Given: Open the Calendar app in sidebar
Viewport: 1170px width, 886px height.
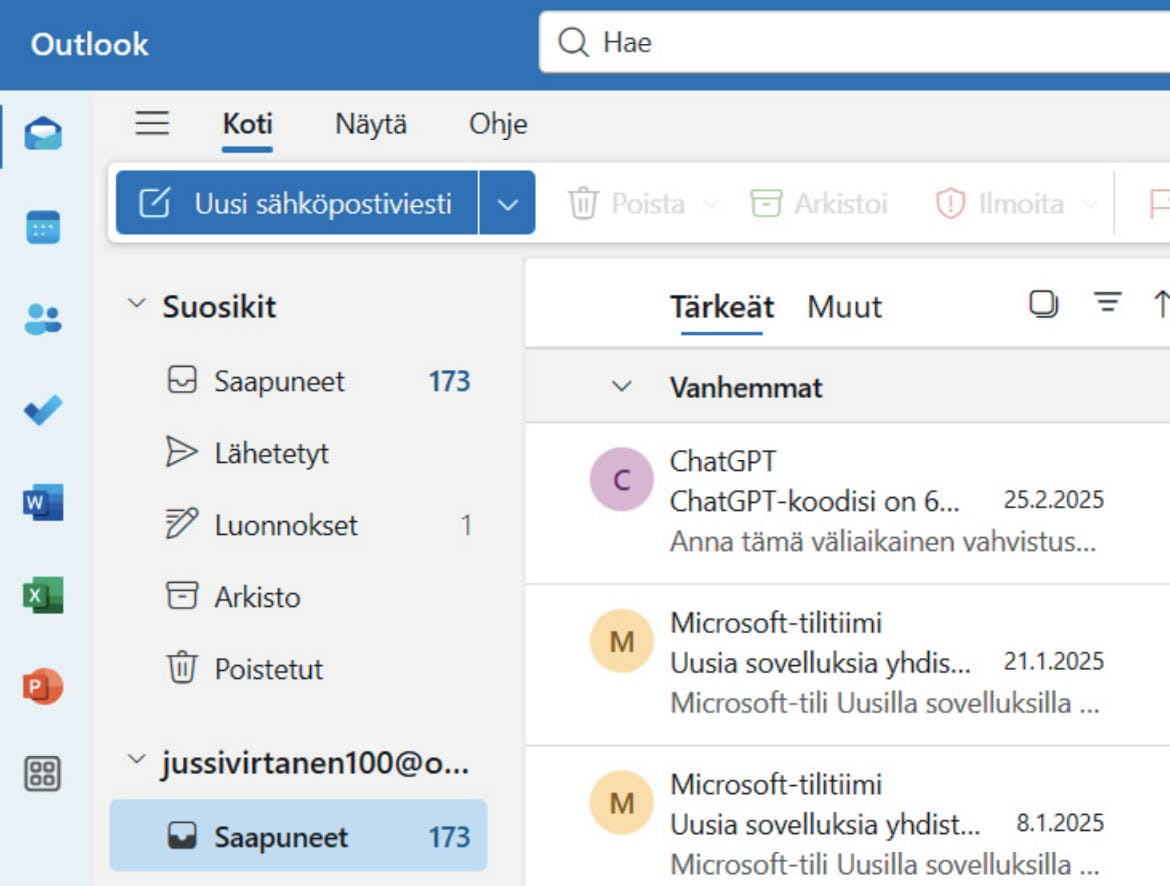Looking at the screenshot, I should (x=43, y=227).
